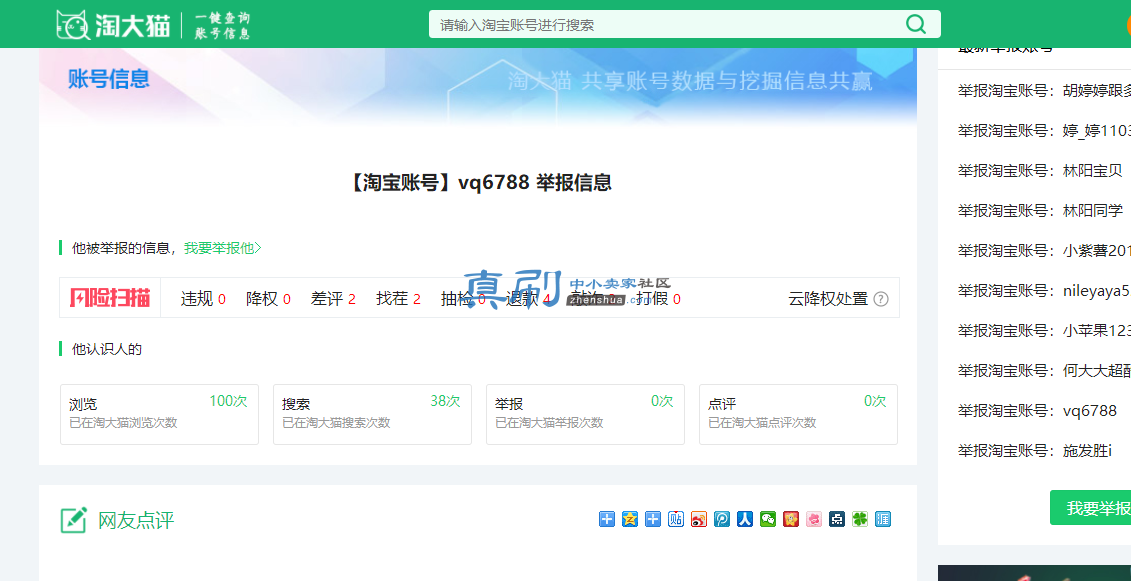This screenshot has width=1131, height=581.
Task: Open reported account 林阳同学 entry
Action: (x=1040, y=211)
